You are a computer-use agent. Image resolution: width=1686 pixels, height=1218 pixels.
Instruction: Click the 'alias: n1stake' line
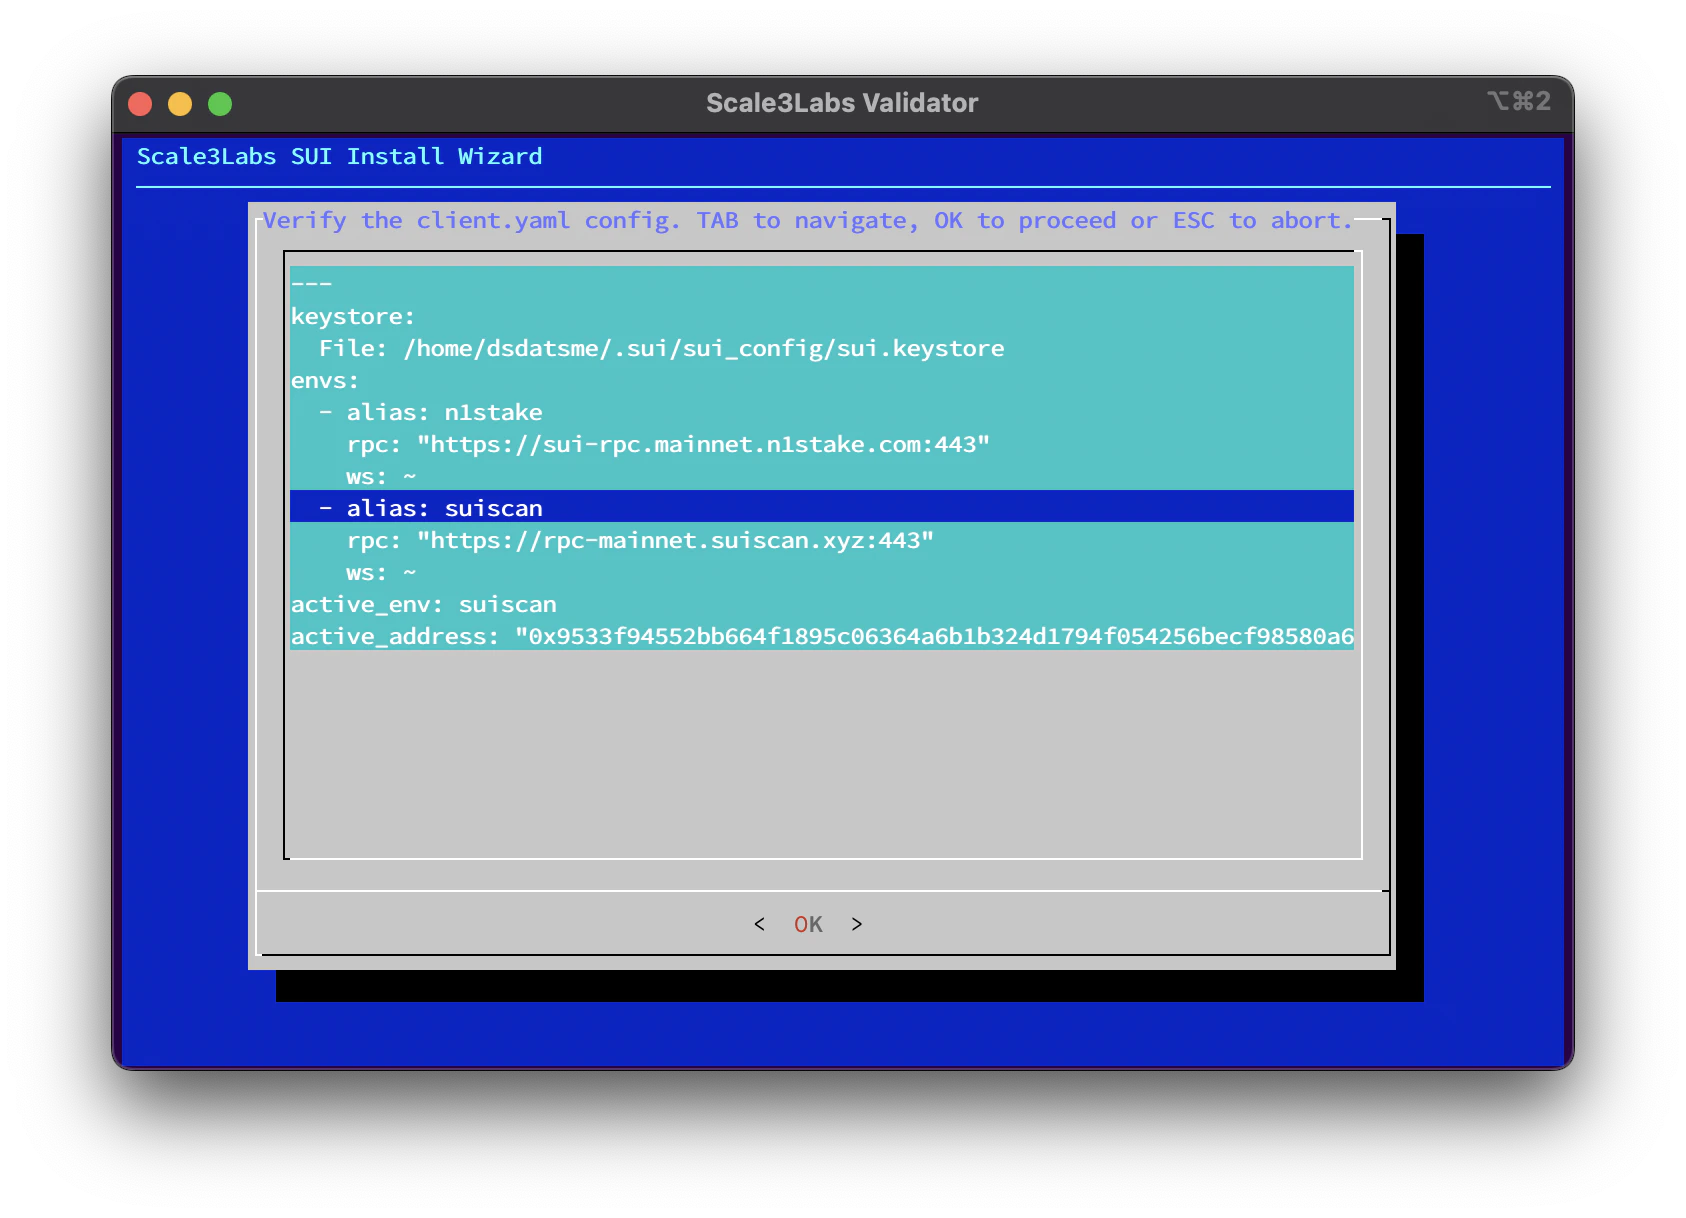point(822,410)
